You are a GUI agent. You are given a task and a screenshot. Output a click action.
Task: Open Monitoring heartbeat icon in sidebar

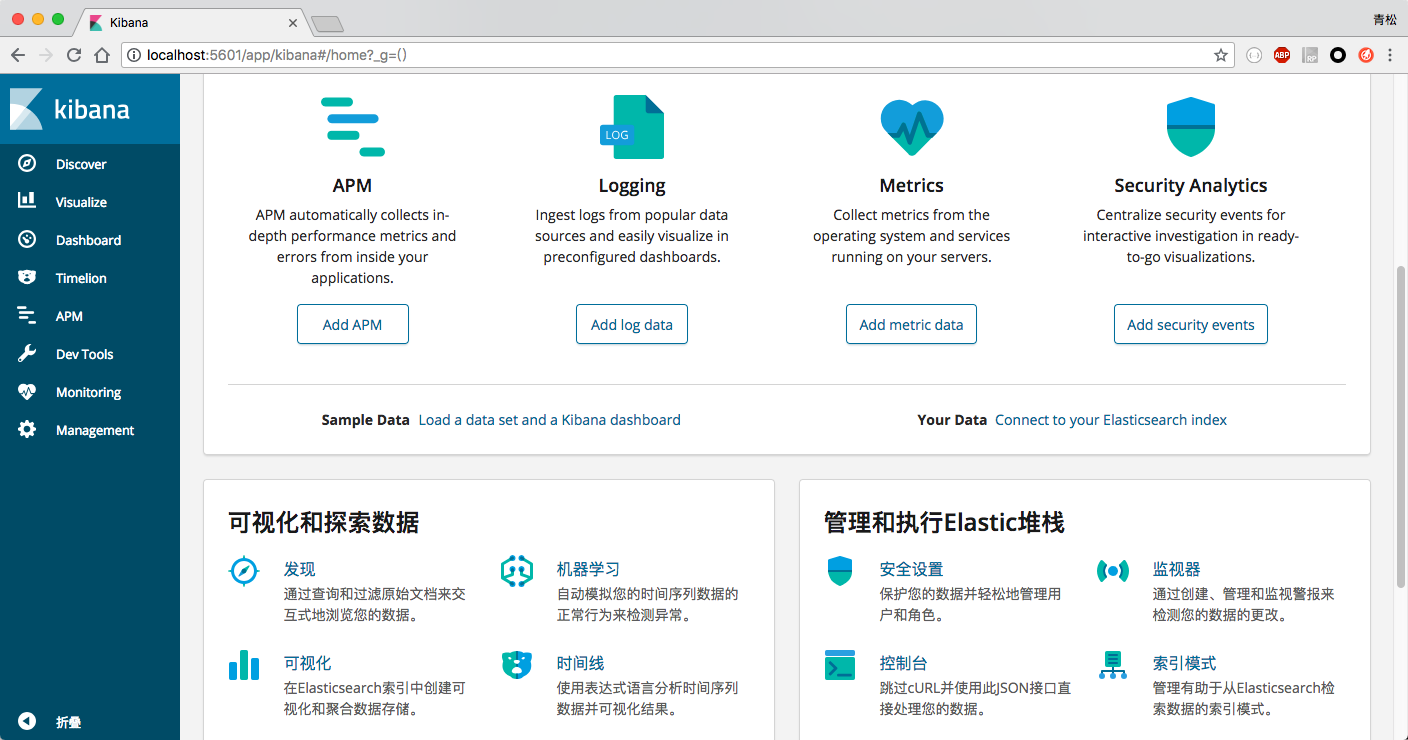click(x=27, y=392)
